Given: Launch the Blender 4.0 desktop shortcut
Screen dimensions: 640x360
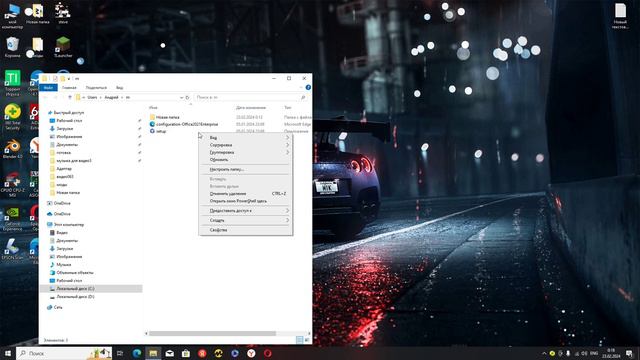Looking at the screenshot, I should [12, 149].
